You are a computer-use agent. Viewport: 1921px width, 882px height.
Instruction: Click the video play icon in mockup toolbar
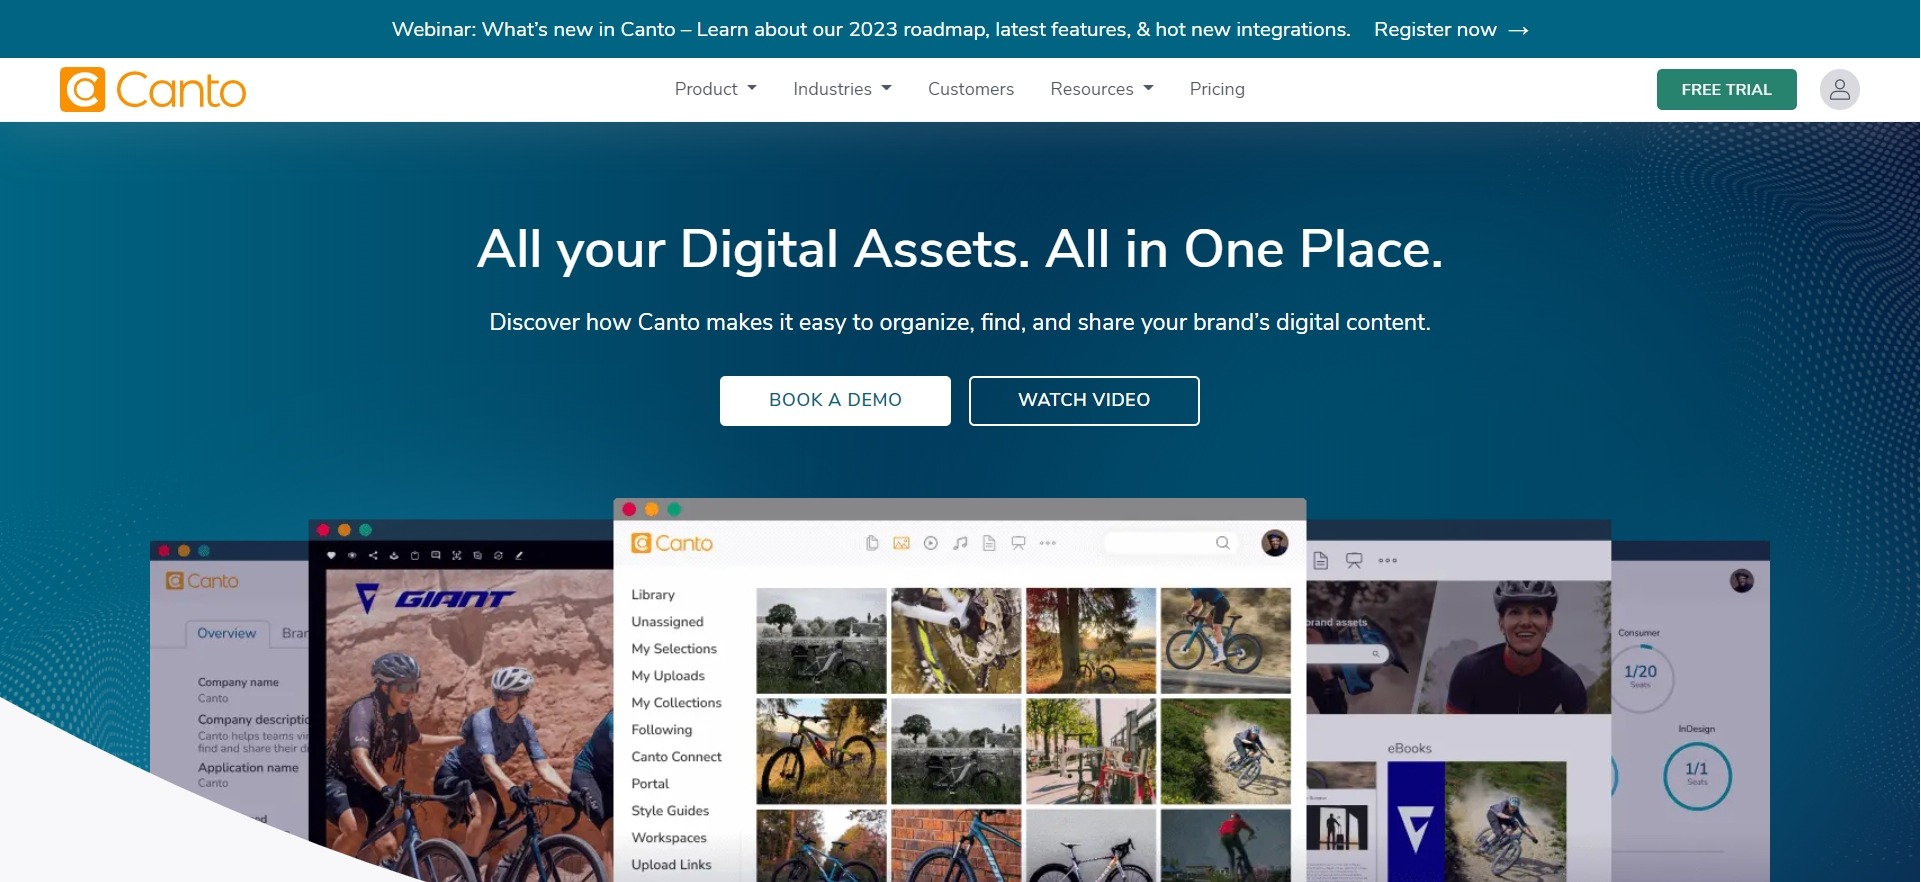click(x=930, y=543)
